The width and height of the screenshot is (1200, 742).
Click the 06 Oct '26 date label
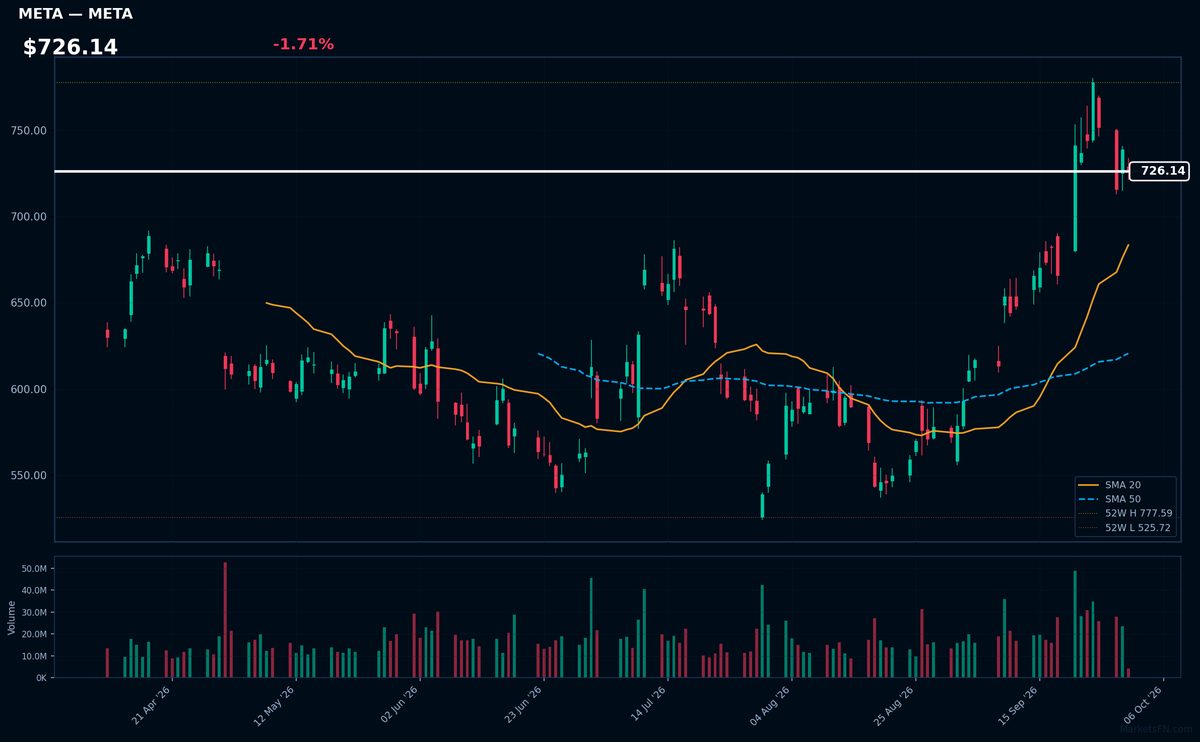(x=1142, y=704)
